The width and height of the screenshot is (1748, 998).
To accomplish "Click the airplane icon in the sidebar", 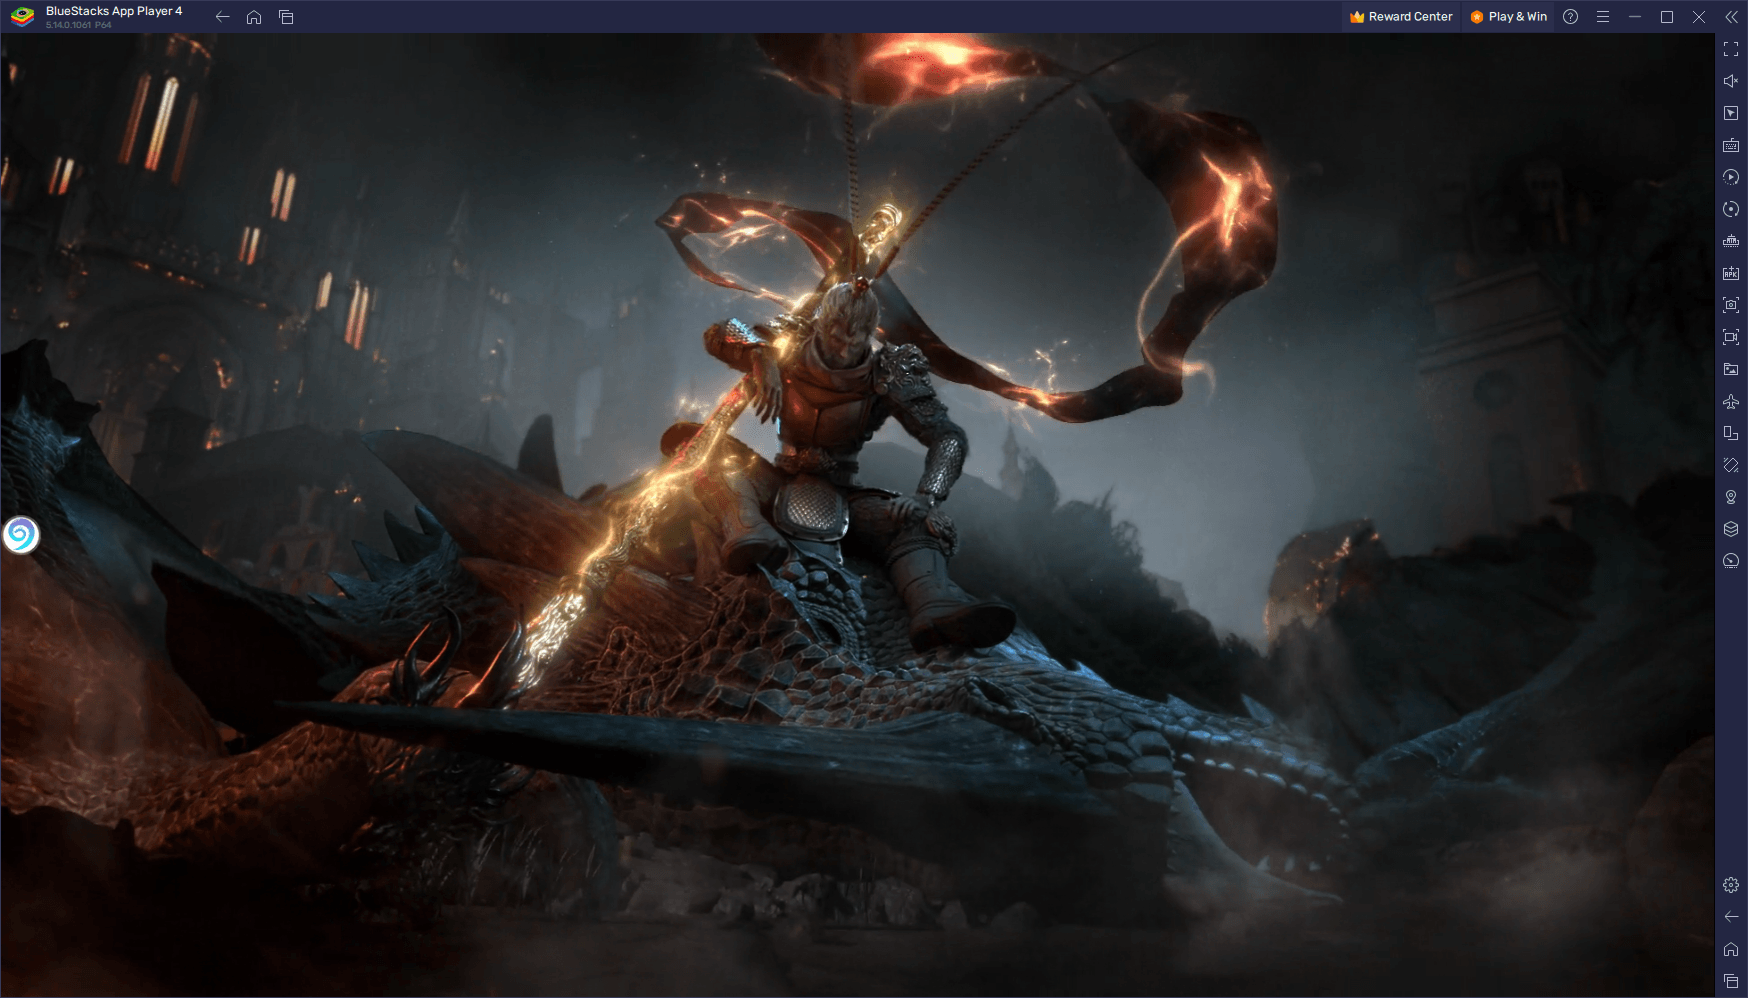I will (x=1731, y=401).
